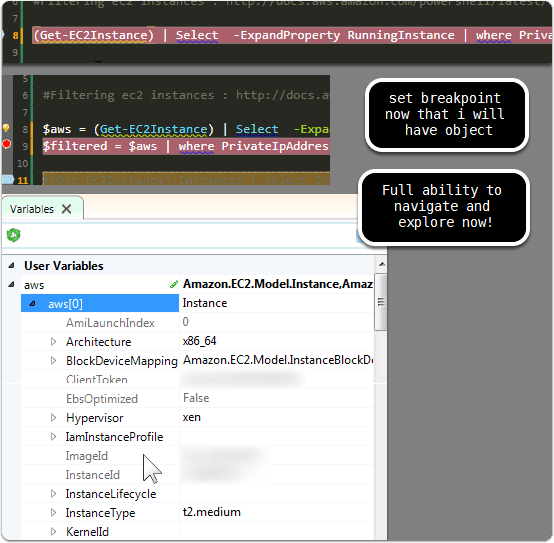This screenshot has height=543, width=554.
Task: Click the bookmark arrow marker on line 11
Action: [x=7, y=180]
